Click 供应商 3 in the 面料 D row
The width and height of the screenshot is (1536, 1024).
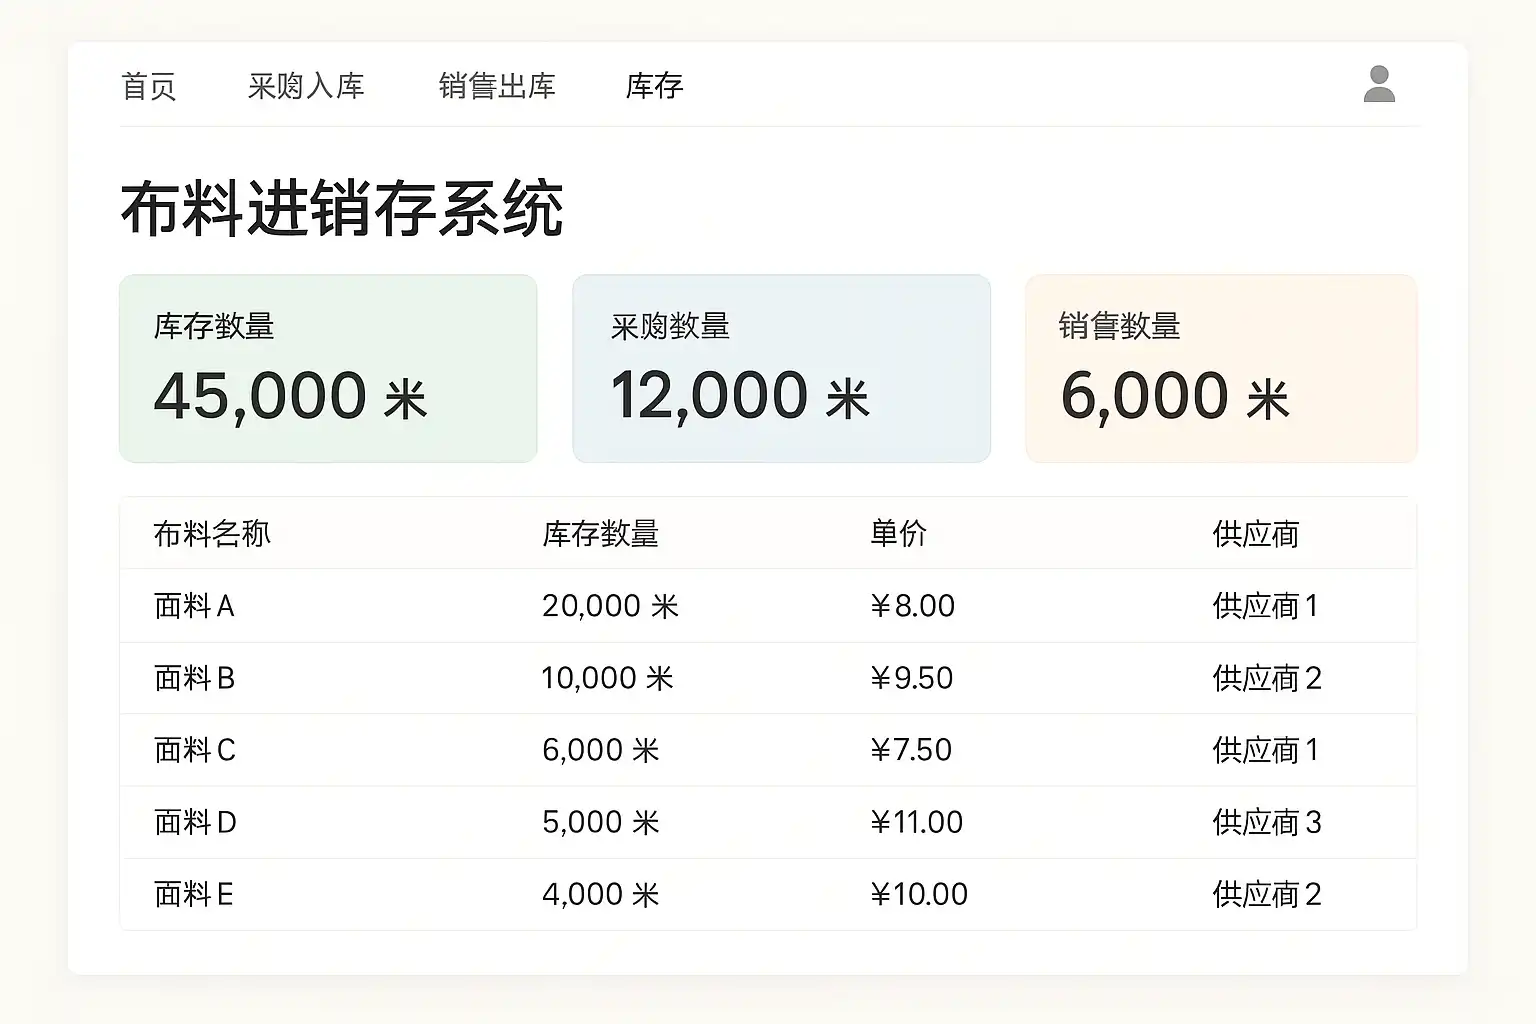tap(1267, 822)
